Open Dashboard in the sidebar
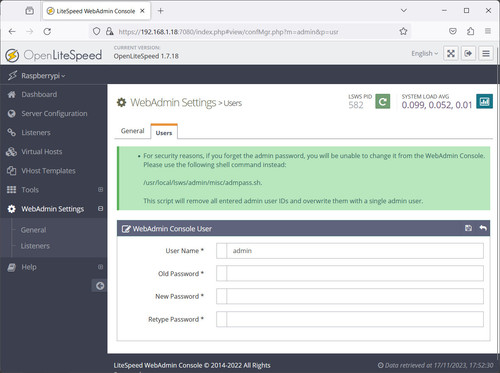Screen dimensions: 500x373 click(x=39, y=95)
